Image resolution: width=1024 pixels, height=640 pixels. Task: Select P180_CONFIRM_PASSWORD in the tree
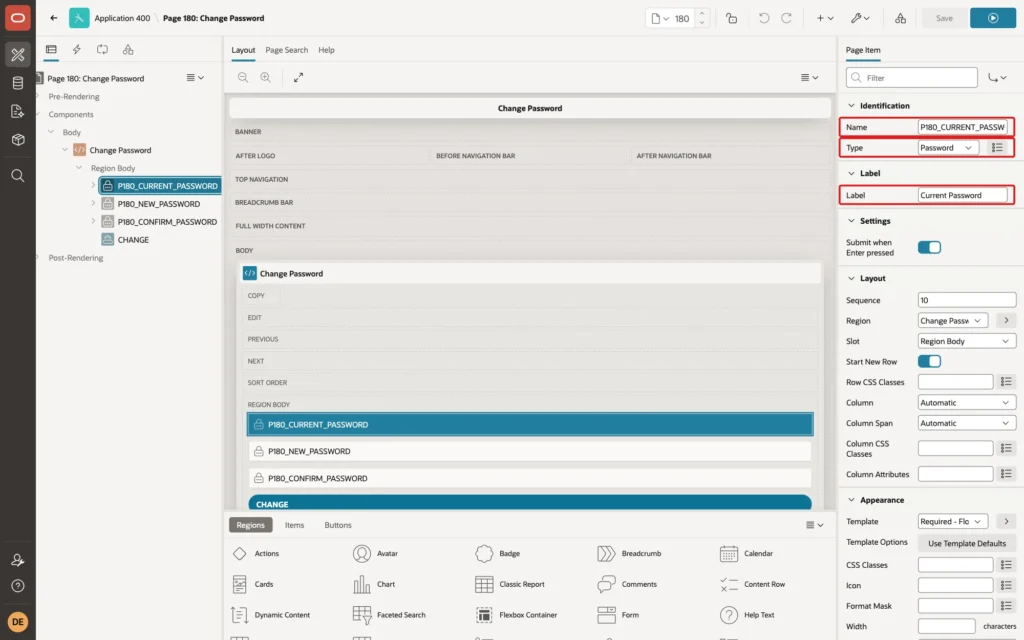tap(167, 221)
